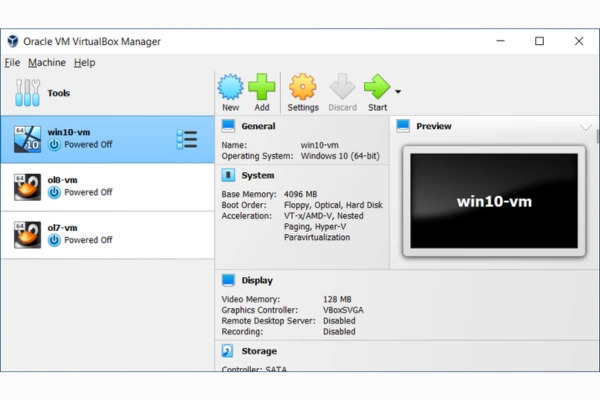
Task: Open Settings with the orange gear icon
Action: pyautogui.click(x=303, y=87)
